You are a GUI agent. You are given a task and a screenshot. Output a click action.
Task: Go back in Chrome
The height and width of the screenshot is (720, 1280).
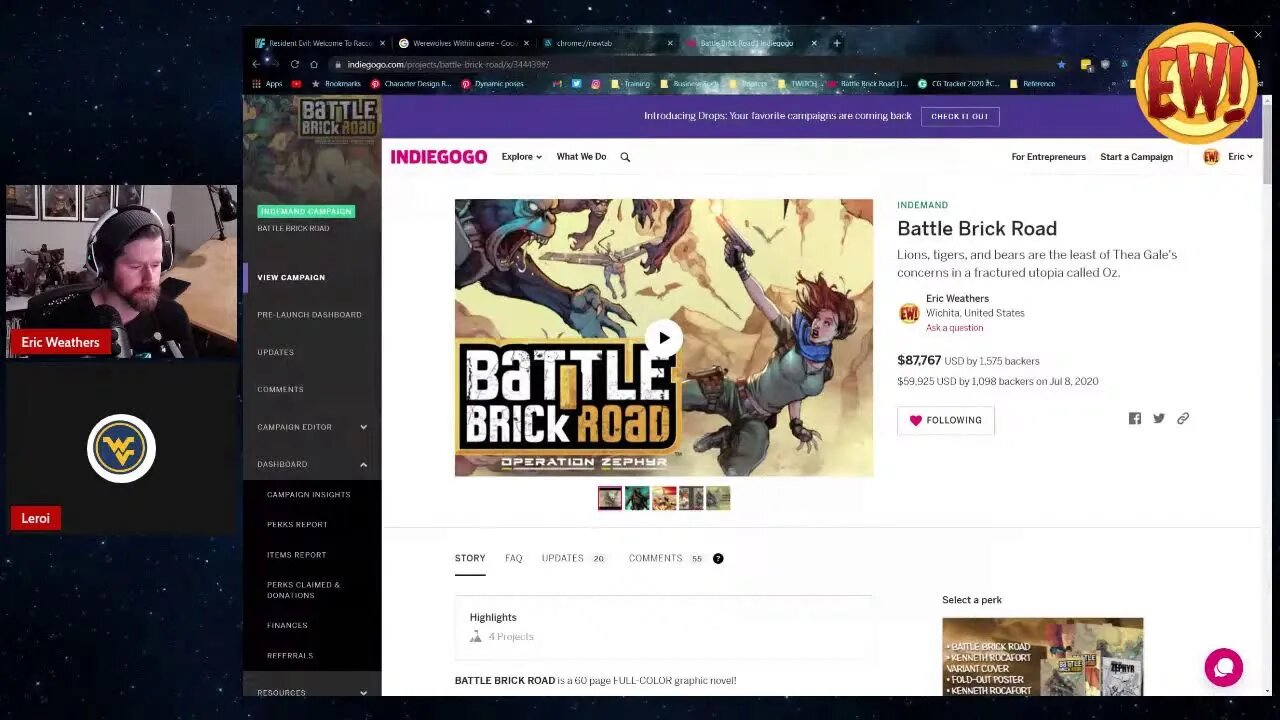coord(257,64)
